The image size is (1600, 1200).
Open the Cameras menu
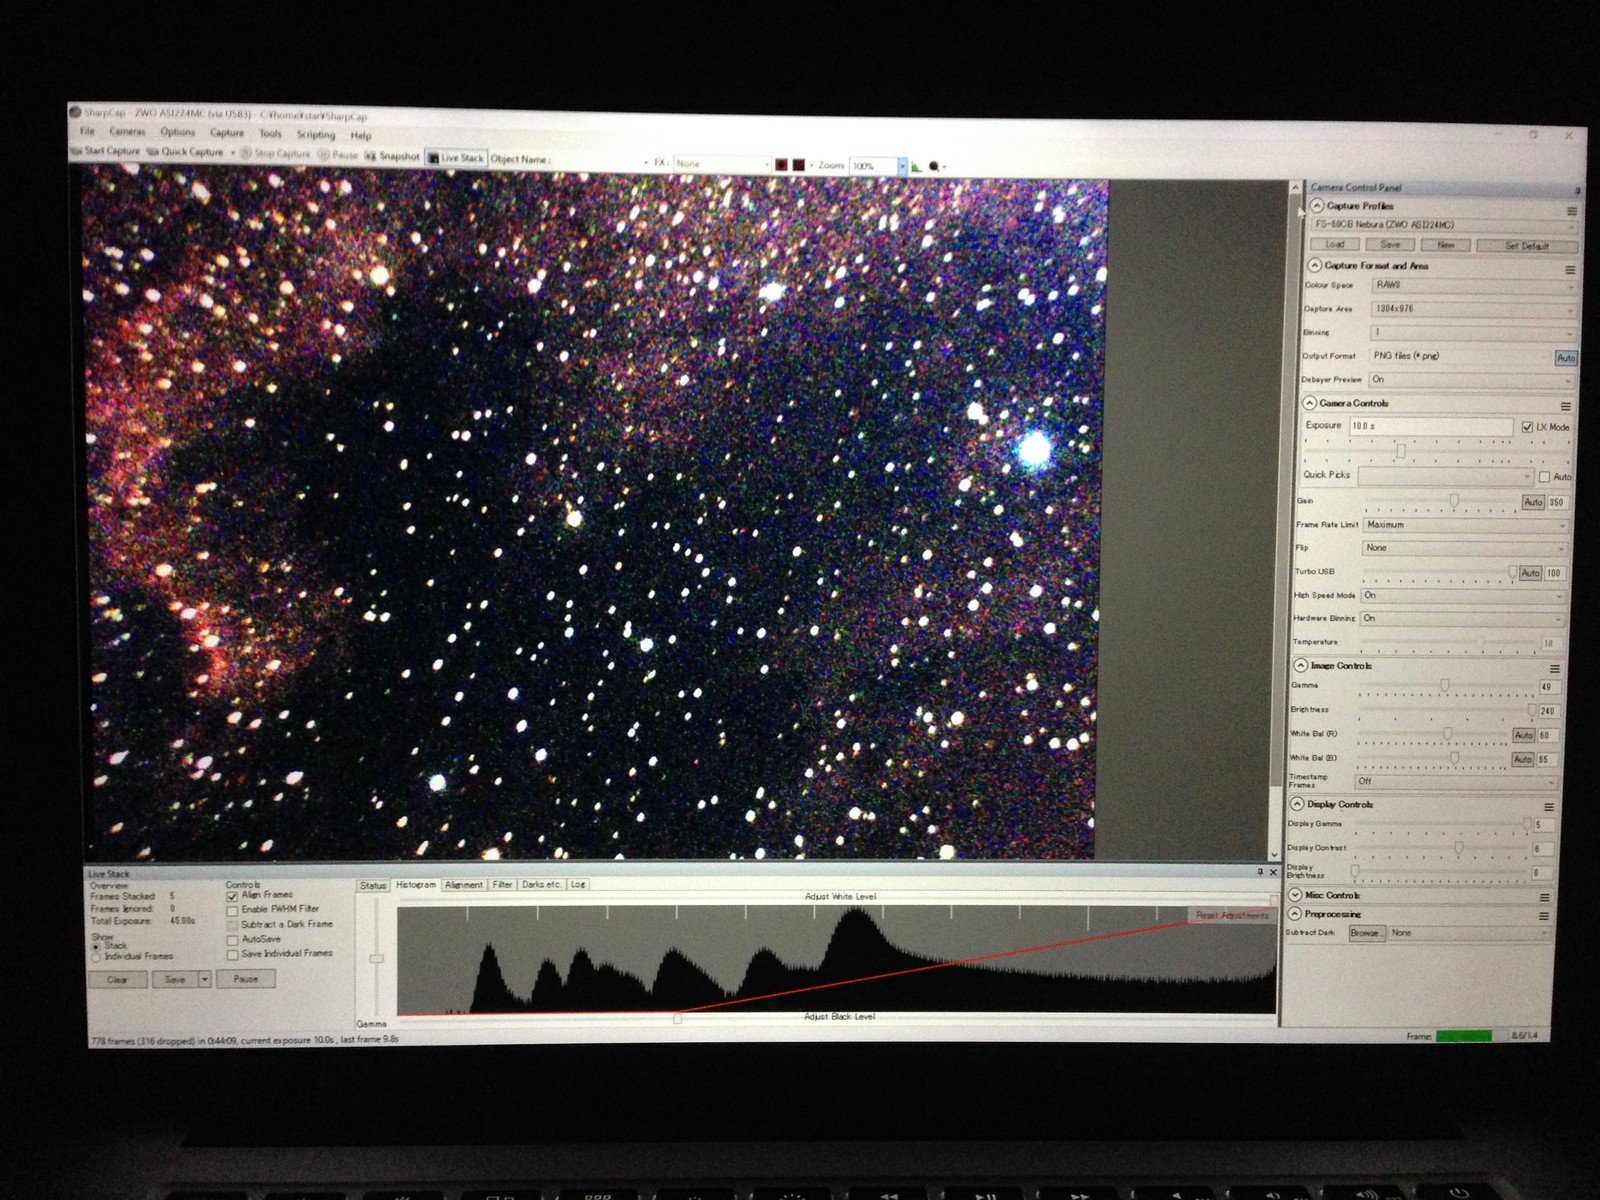127,131
